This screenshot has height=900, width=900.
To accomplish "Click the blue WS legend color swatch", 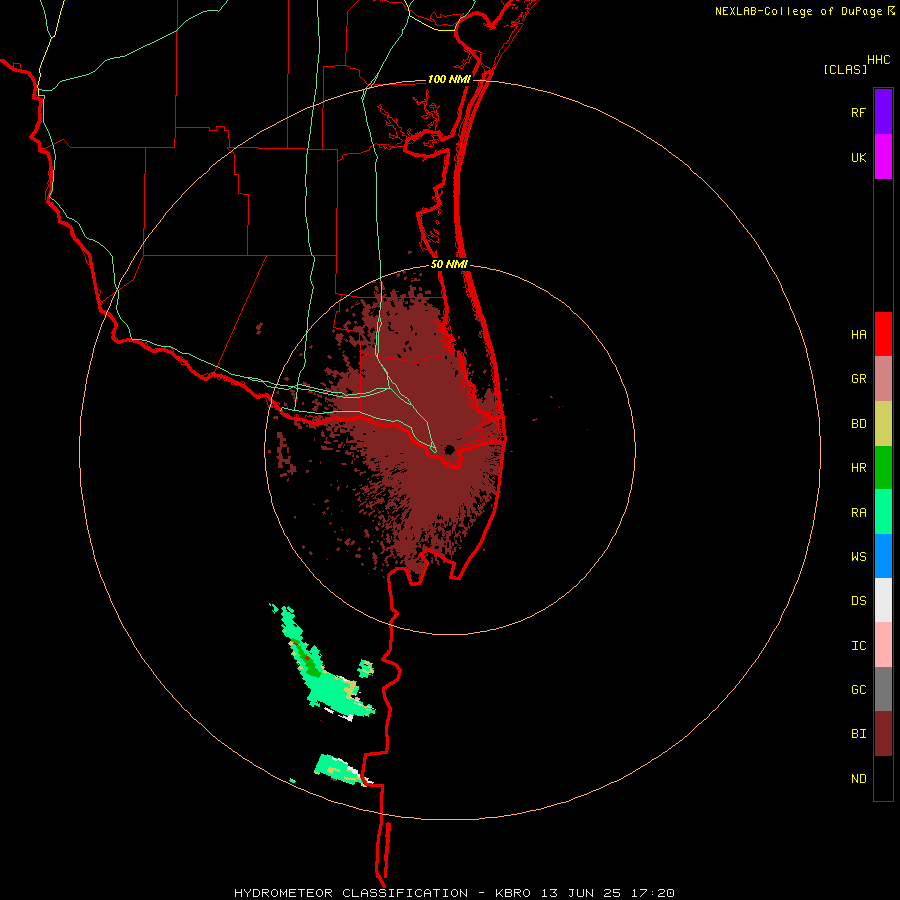I will [x=883, y=556].
